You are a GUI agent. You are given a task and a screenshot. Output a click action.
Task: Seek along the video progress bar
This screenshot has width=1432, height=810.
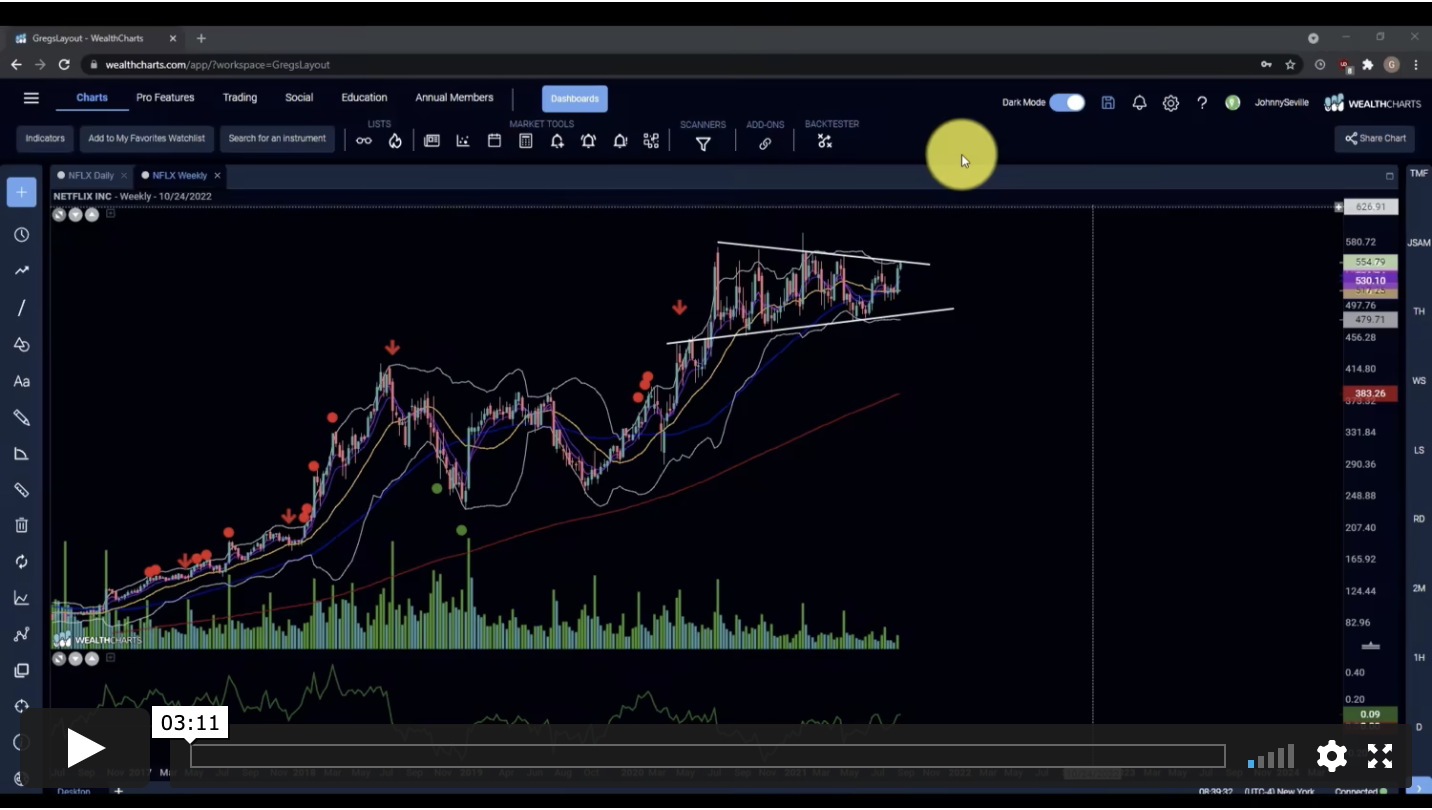point(708,756)
